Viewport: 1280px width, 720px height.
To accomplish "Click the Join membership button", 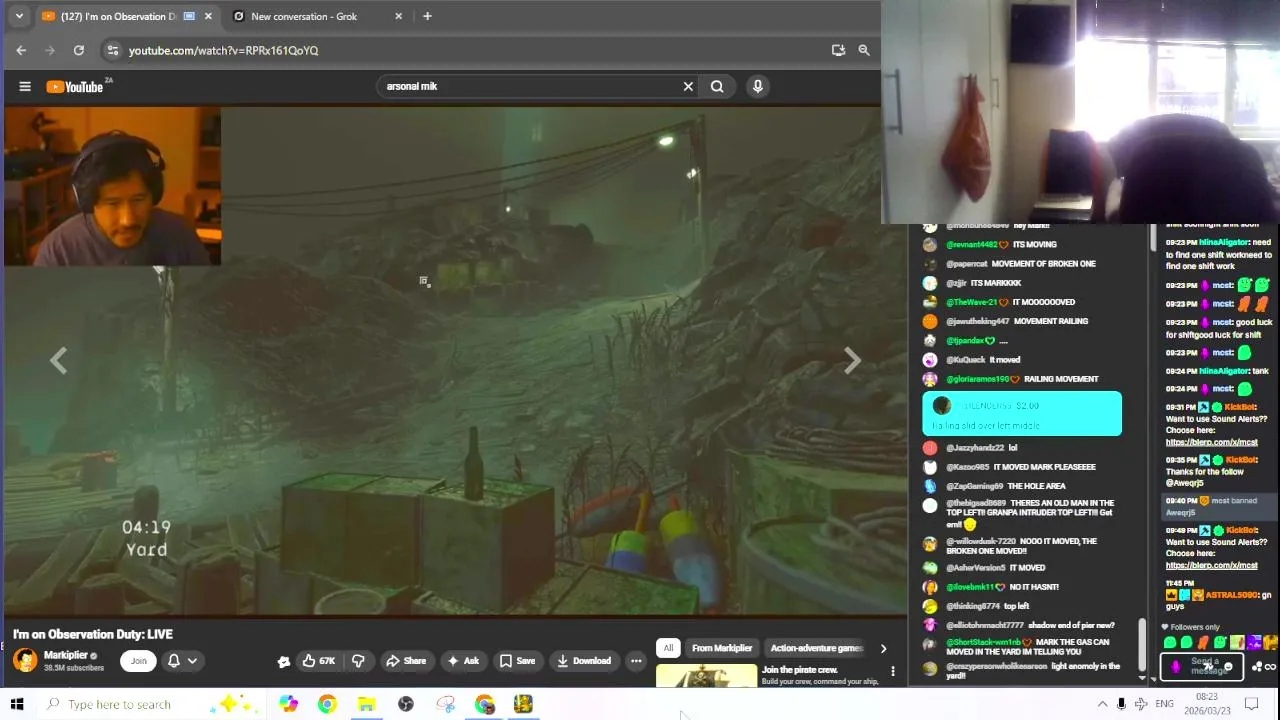I will click(x=139, y=661).
